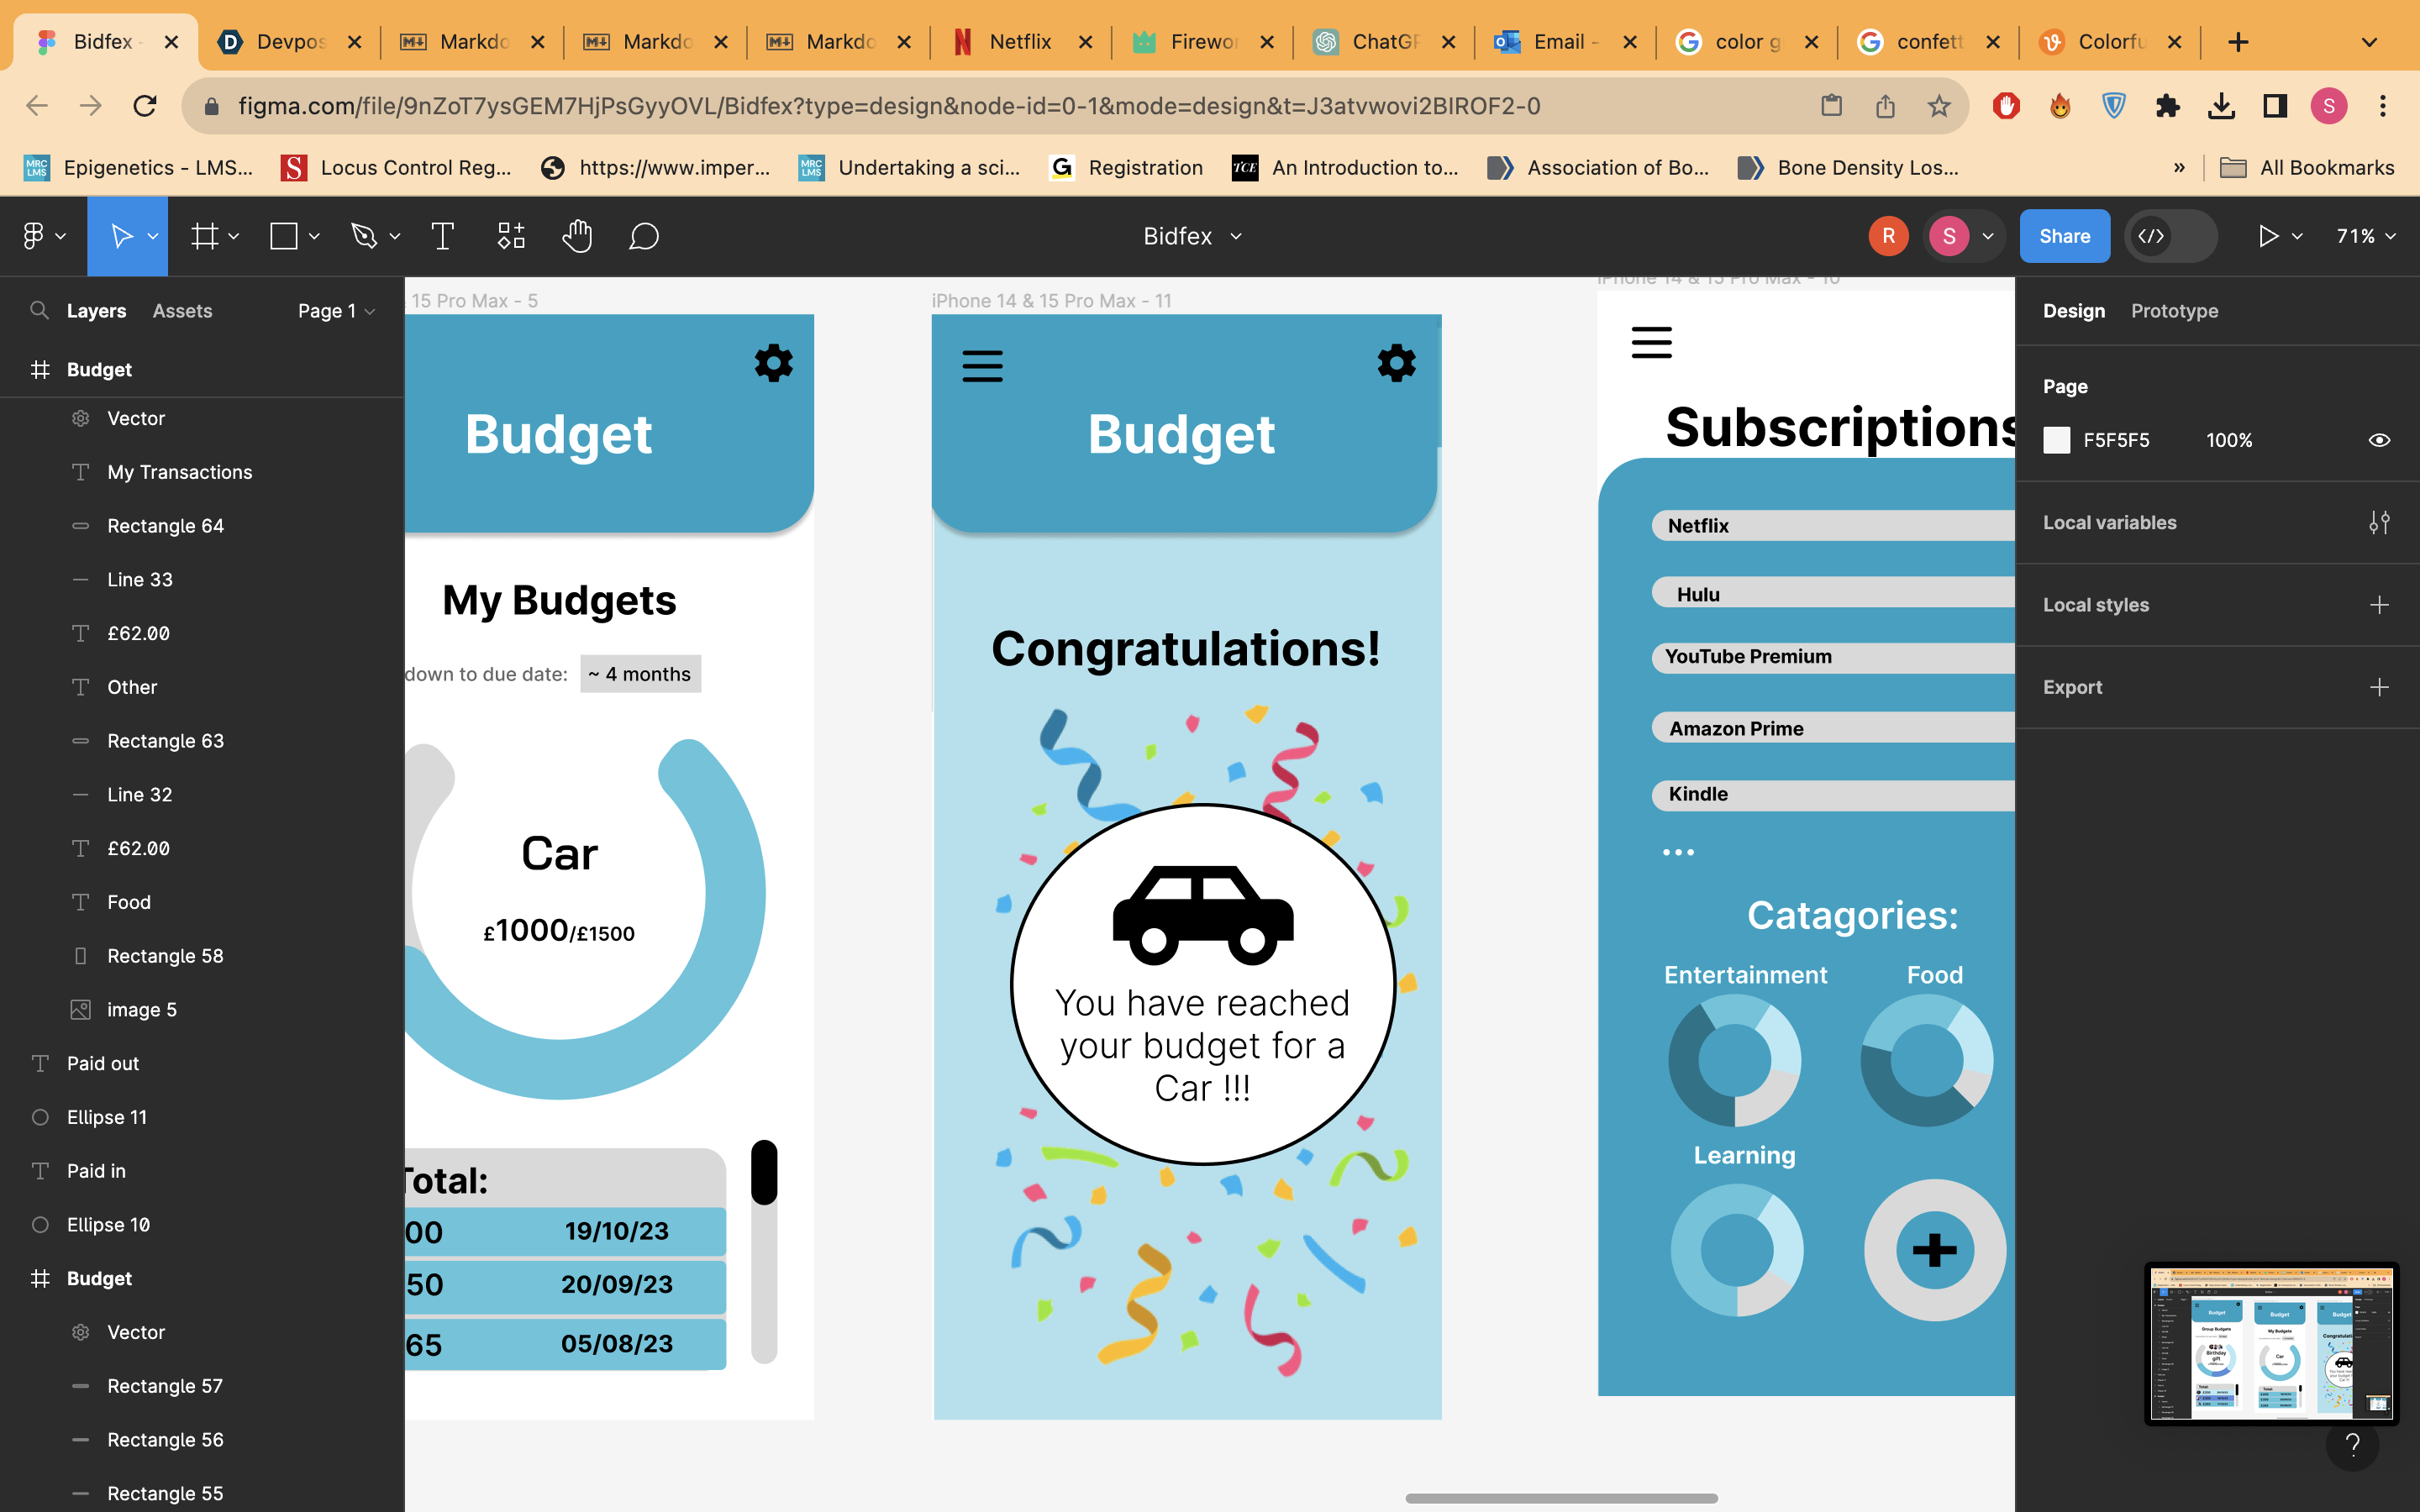Switch to the Prototype tab
Viewport: 2420px width, 1512px height.
click(2174, 311)
